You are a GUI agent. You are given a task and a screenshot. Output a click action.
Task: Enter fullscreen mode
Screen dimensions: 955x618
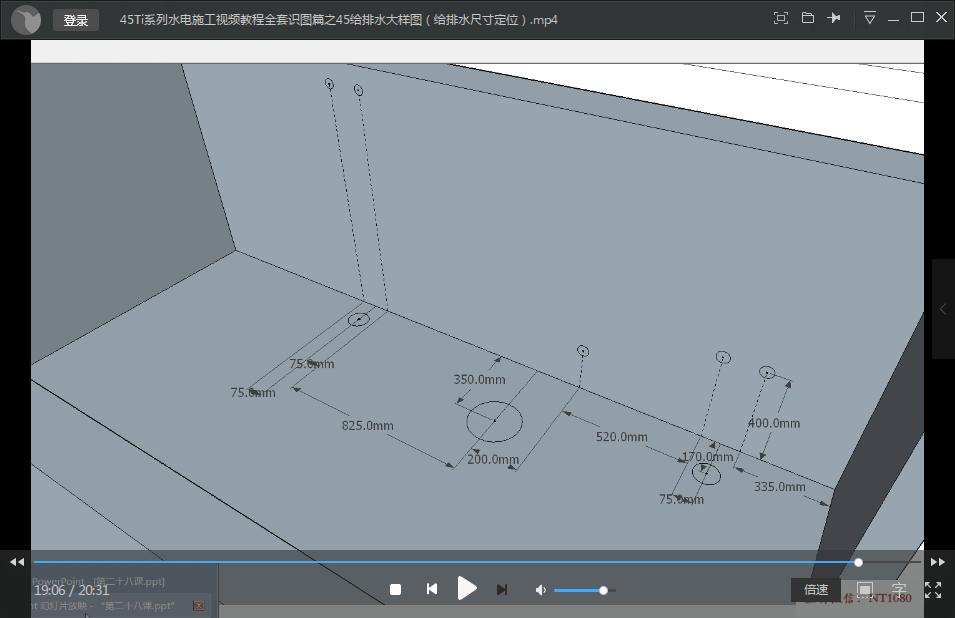933,590
